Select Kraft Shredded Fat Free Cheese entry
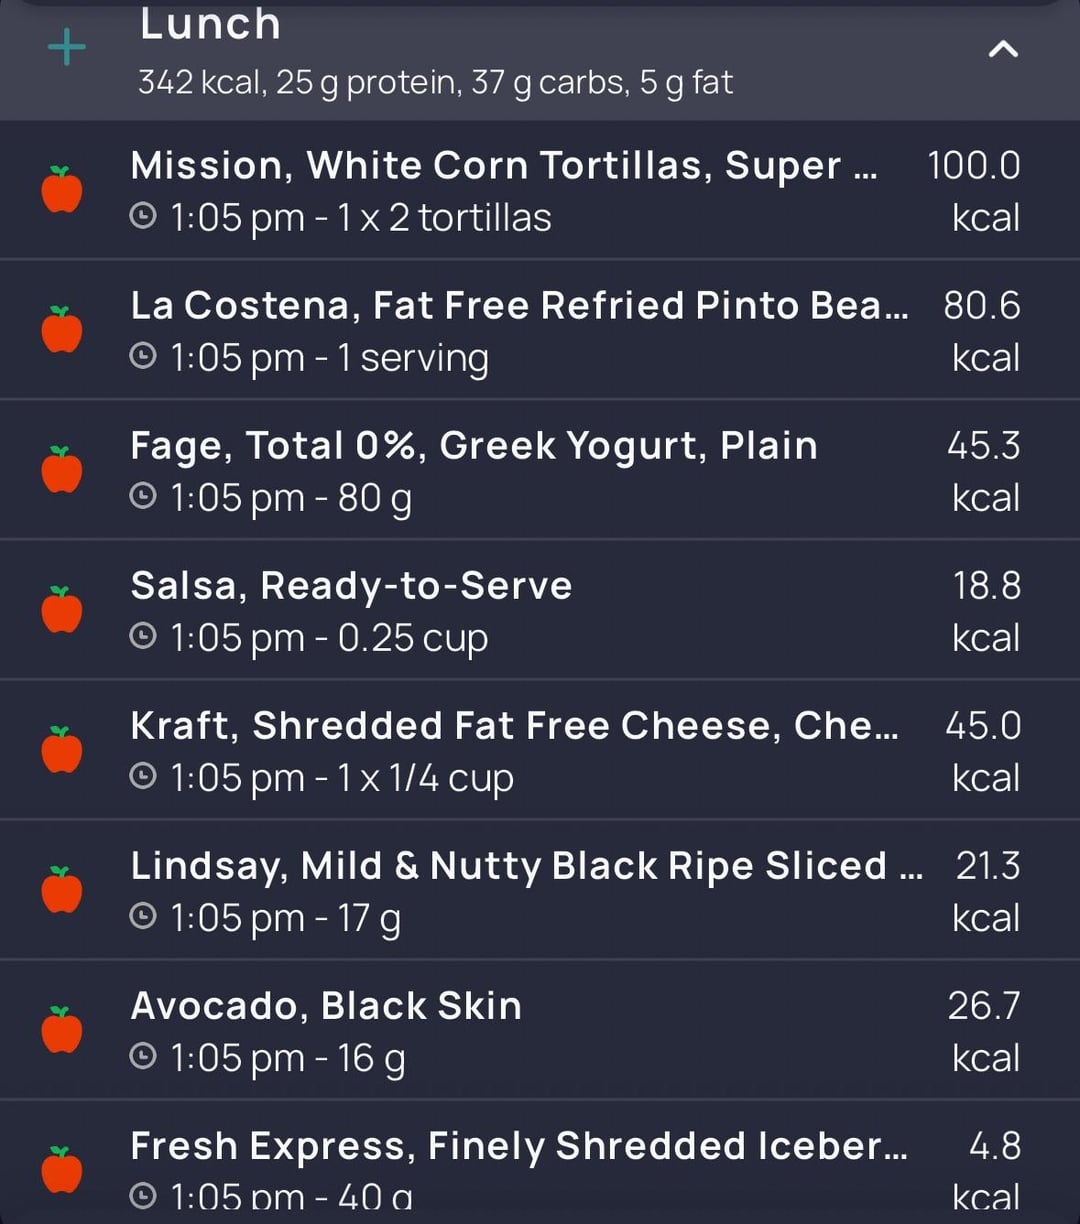Image resolution: width=1080 pixels, height=1224 pixels. (540, 750)
